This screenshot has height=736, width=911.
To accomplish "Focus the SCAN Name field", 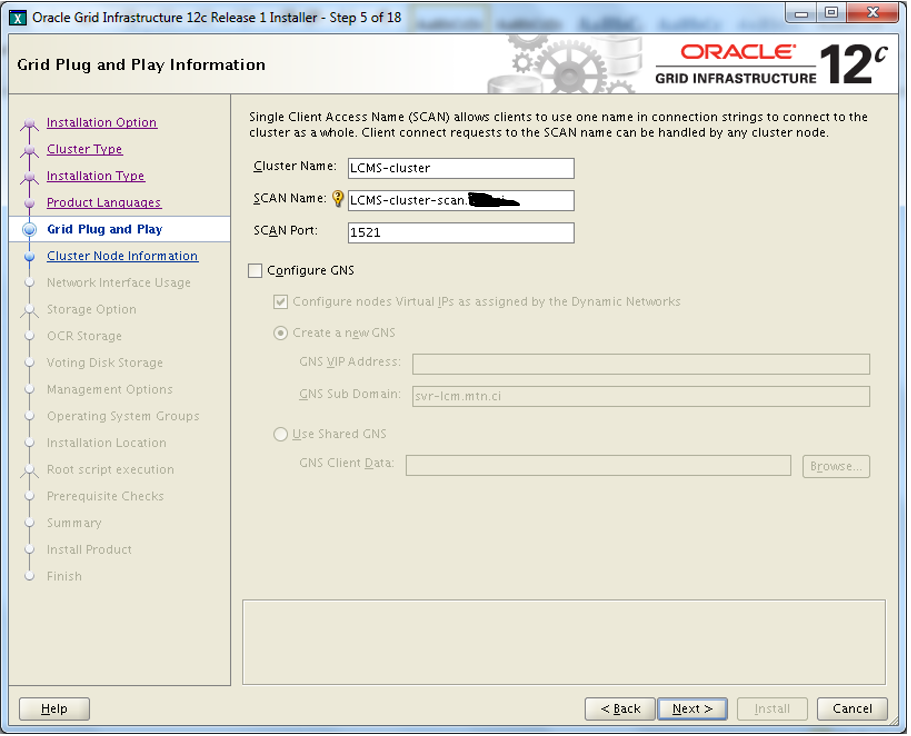I will pos(461,201).
